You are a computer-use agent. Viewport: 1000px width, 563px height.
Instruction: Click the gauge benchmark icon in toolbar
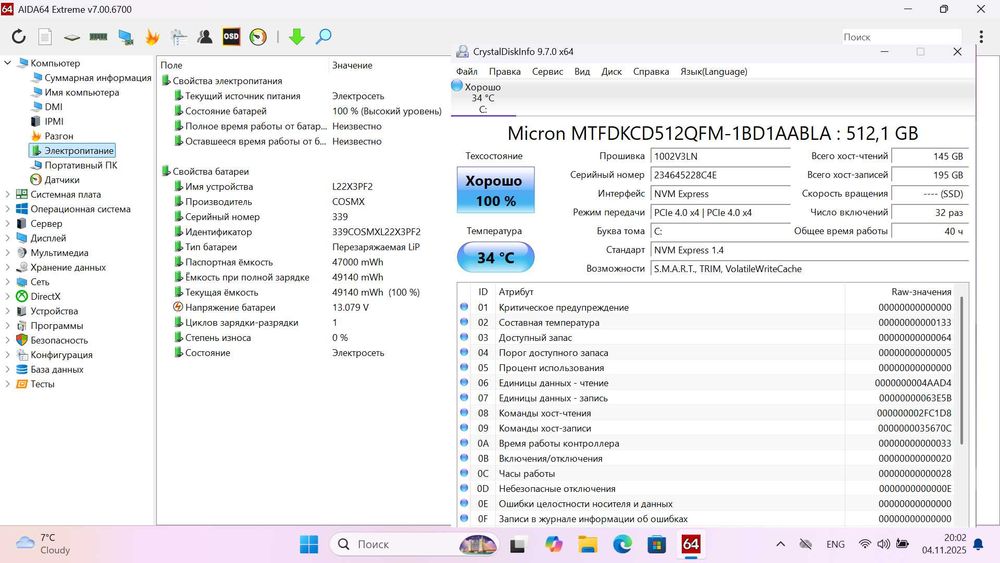click(258, 37)
